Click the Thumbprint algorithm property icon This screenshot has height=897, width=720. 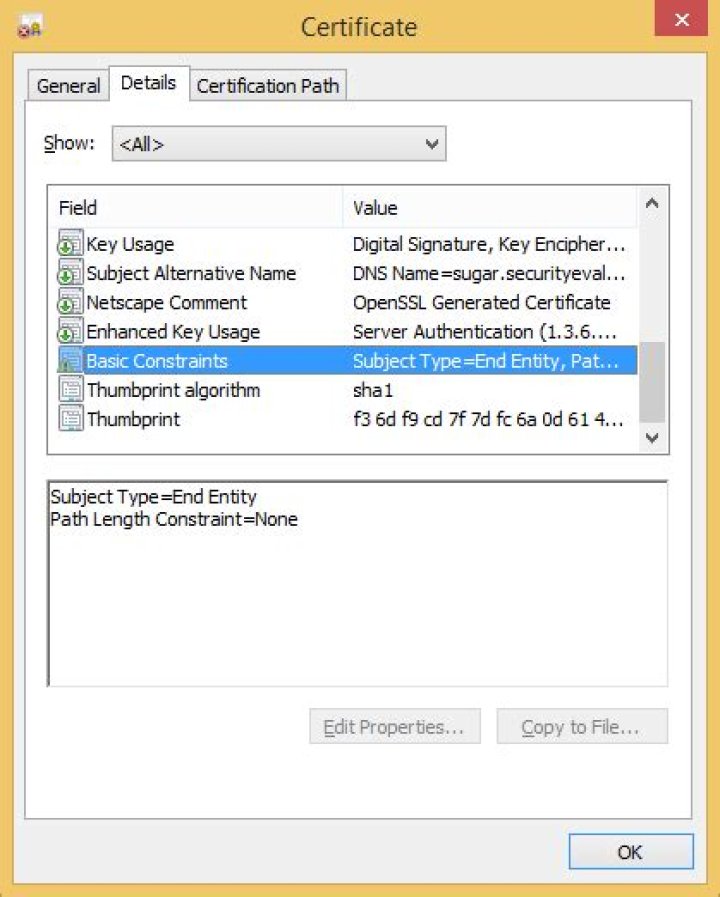pos(70,390)
